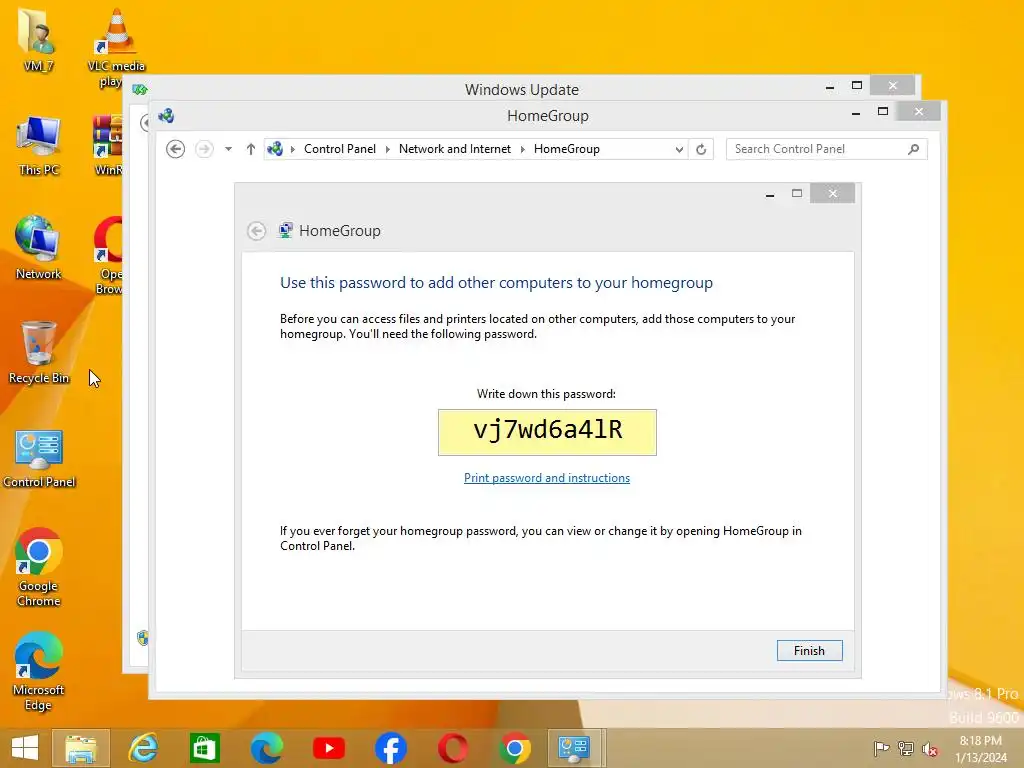Viewport: 1024px width, 768px height.
Task: Select Google Chrome desktop shortcut
Action: pos(39,566)
